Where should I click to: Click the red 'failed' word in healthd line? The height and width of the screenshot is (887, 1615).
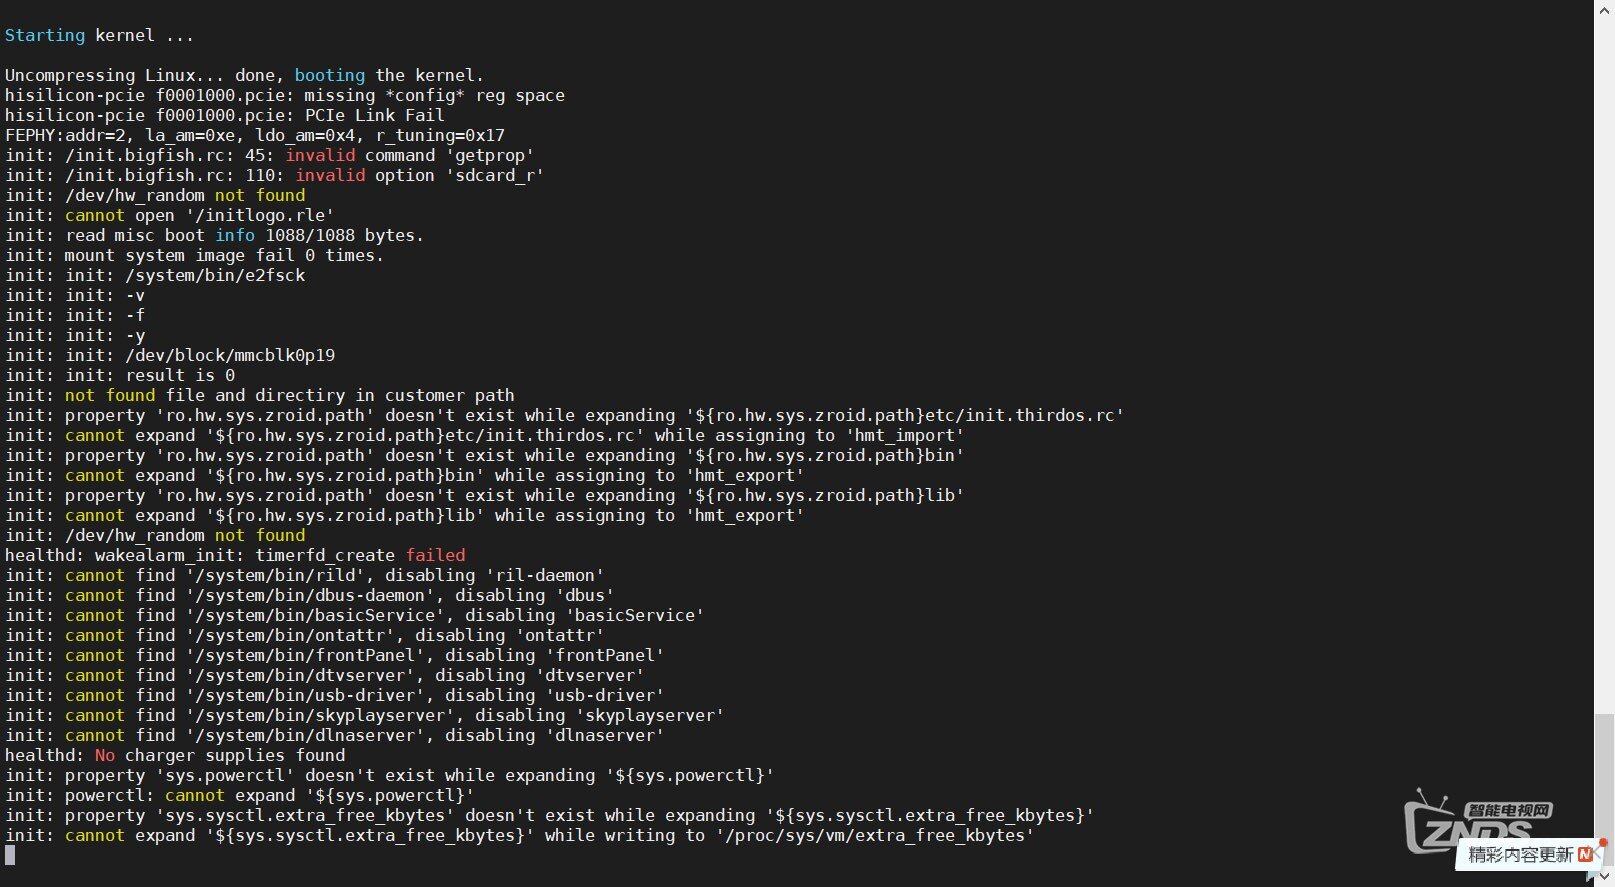point(435,555)
